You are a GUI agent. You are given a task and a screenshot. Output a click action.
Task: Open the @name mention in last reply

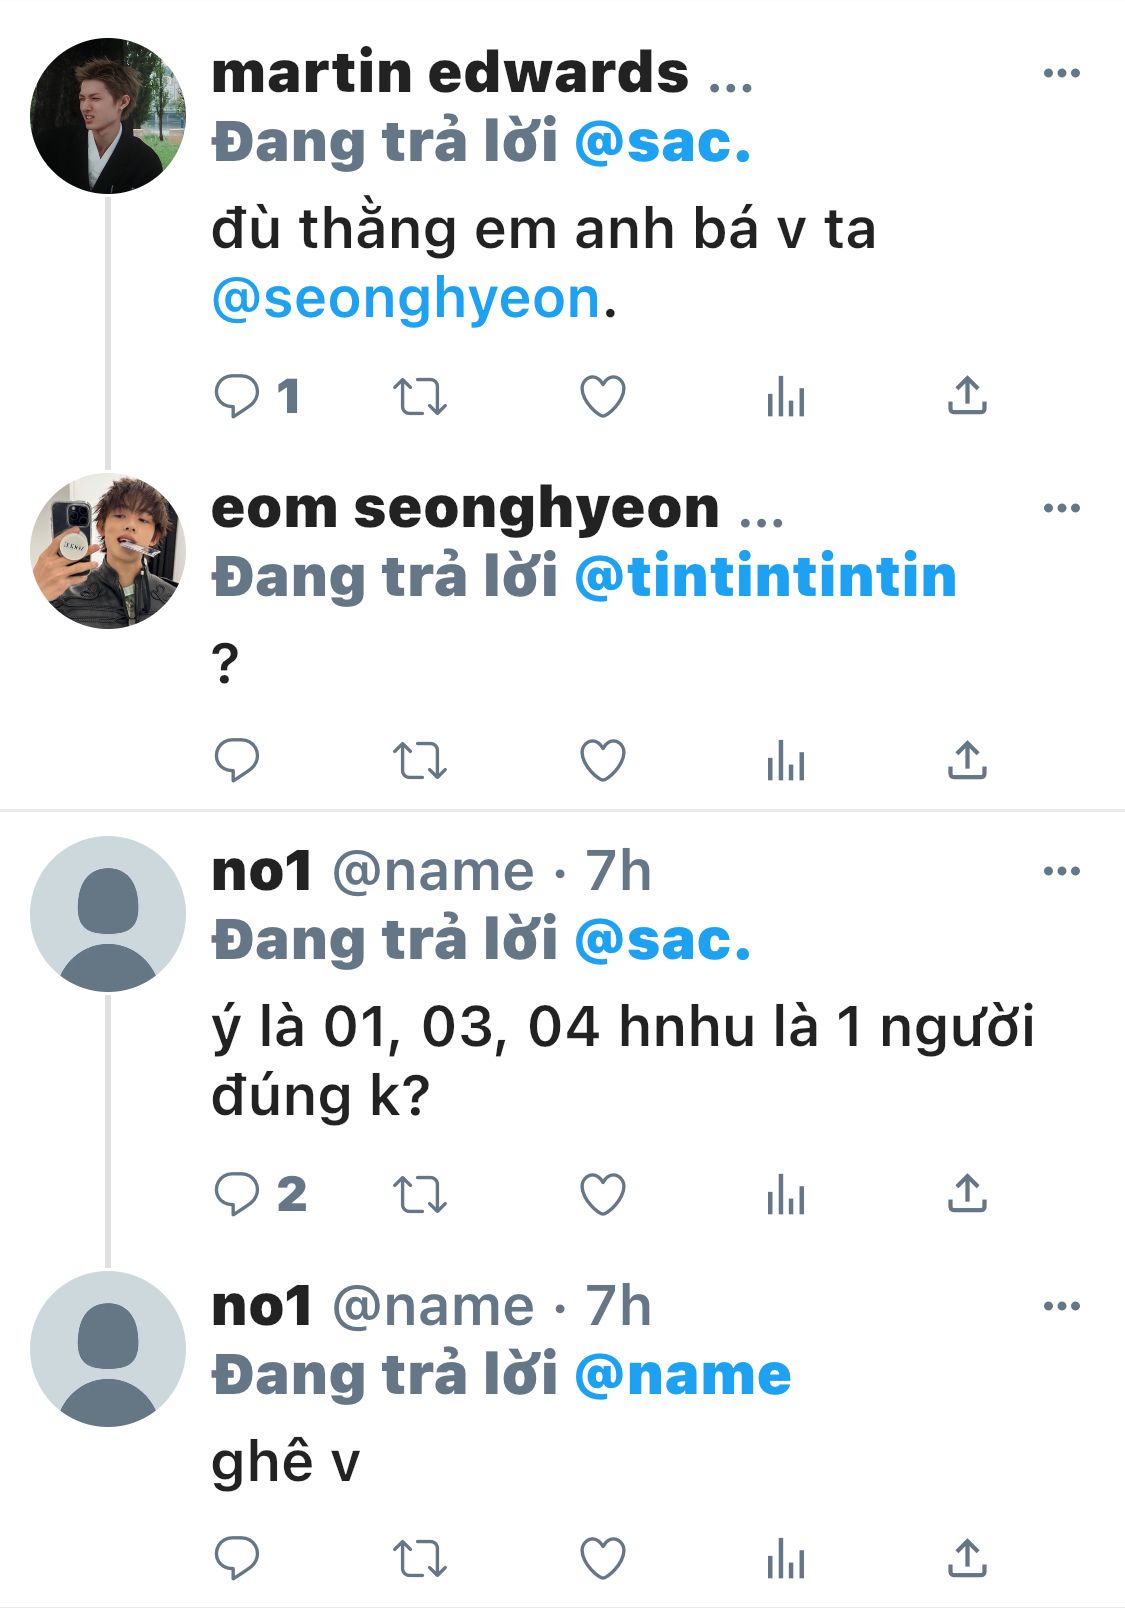[683, 1375]
